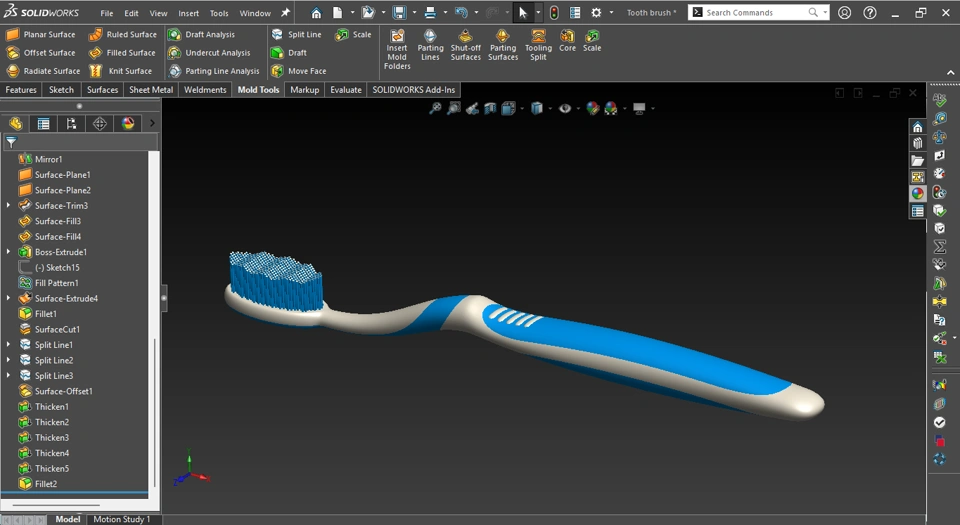Open the user login account button
The width and height of the screenshot is (960, 525).
point(844,12)
